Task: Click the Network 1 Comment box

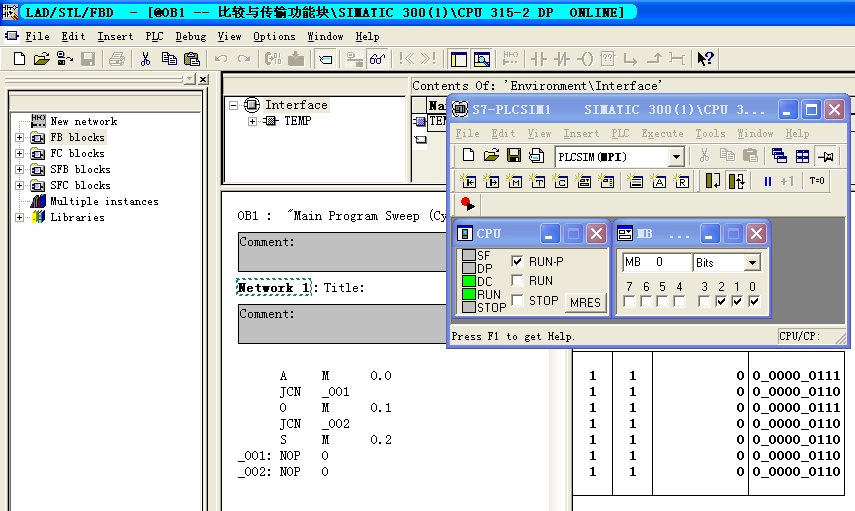Action: (x=342, y=324)
